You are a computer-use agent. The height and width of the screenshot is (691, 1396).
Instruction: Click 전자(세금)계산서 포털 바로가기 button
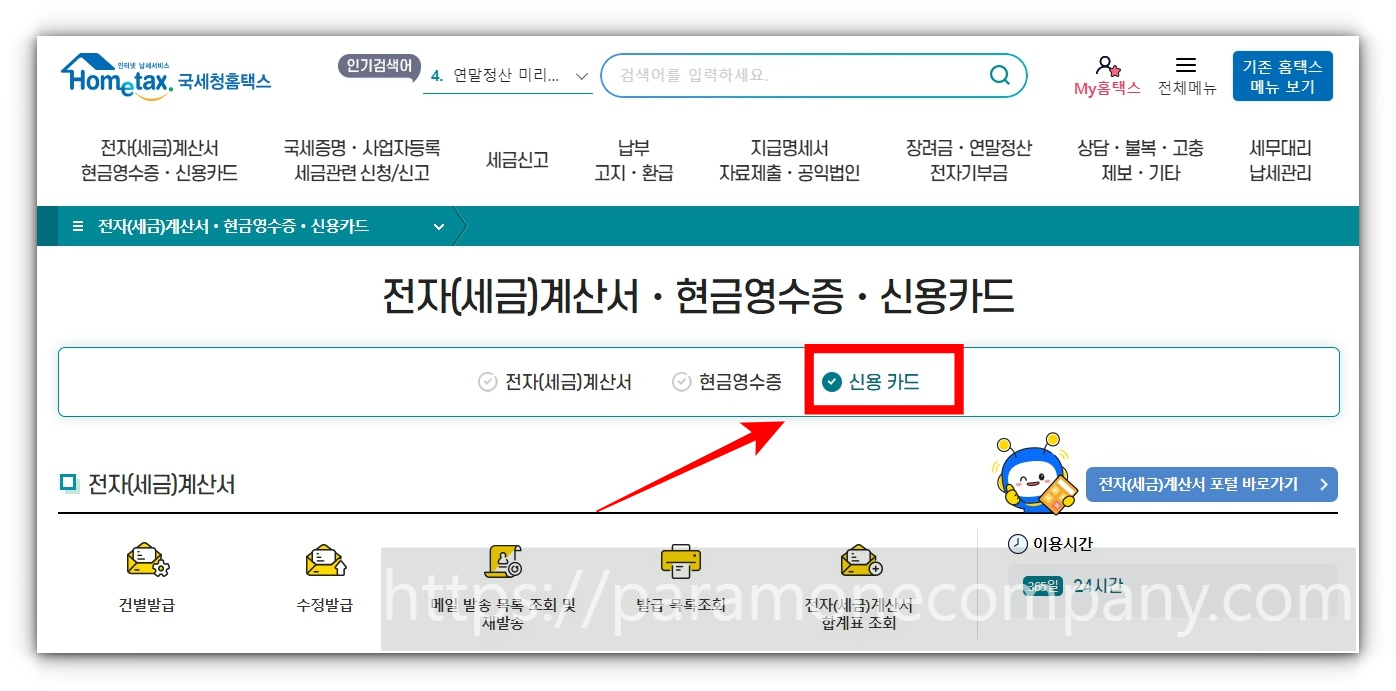(x=1211, y=484)
